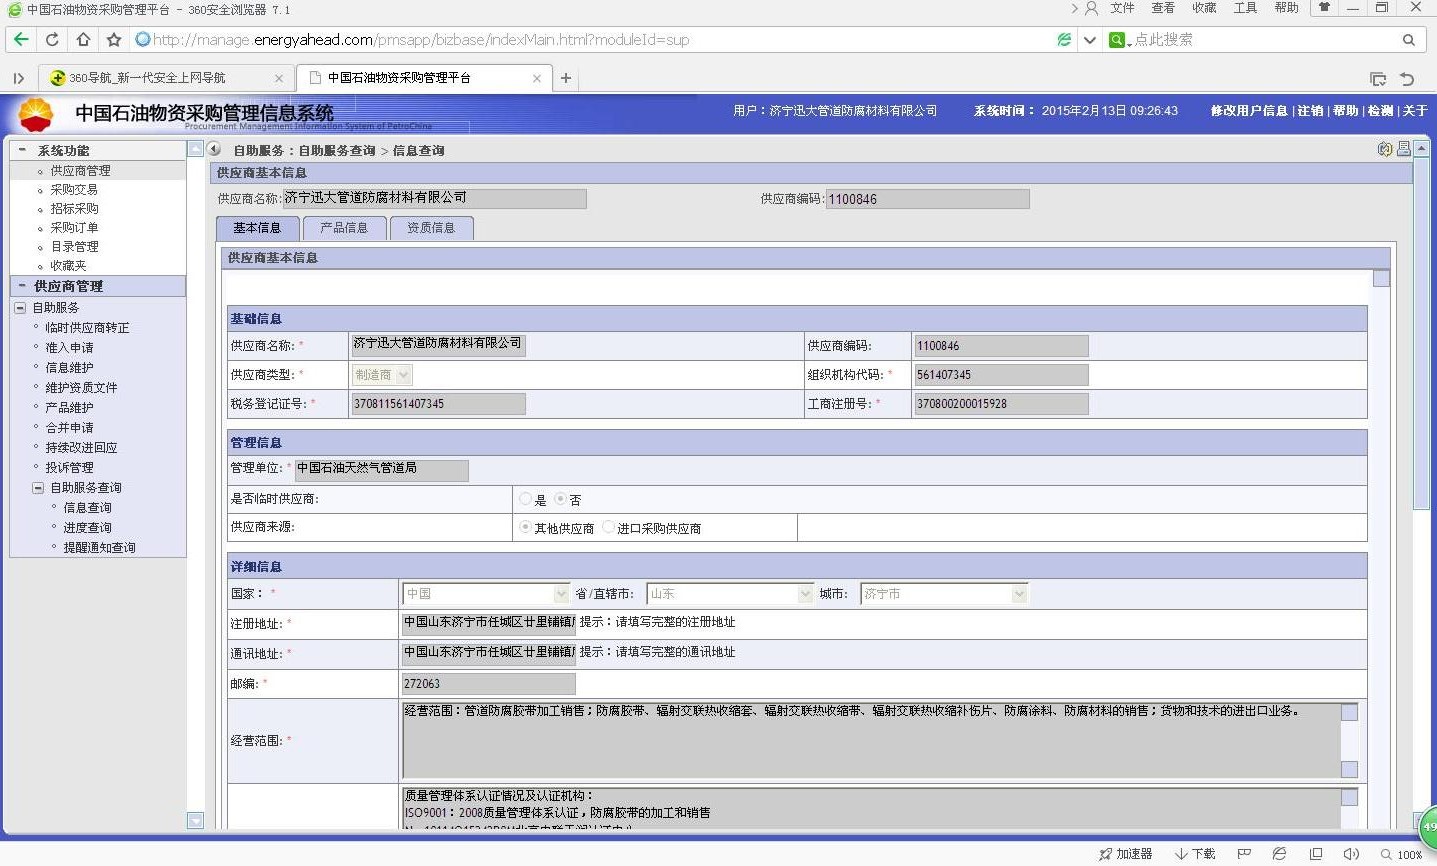Collapse the 供应商管理 section header
This screenshot has width=1437, height=866.
[x=22, y=286]
